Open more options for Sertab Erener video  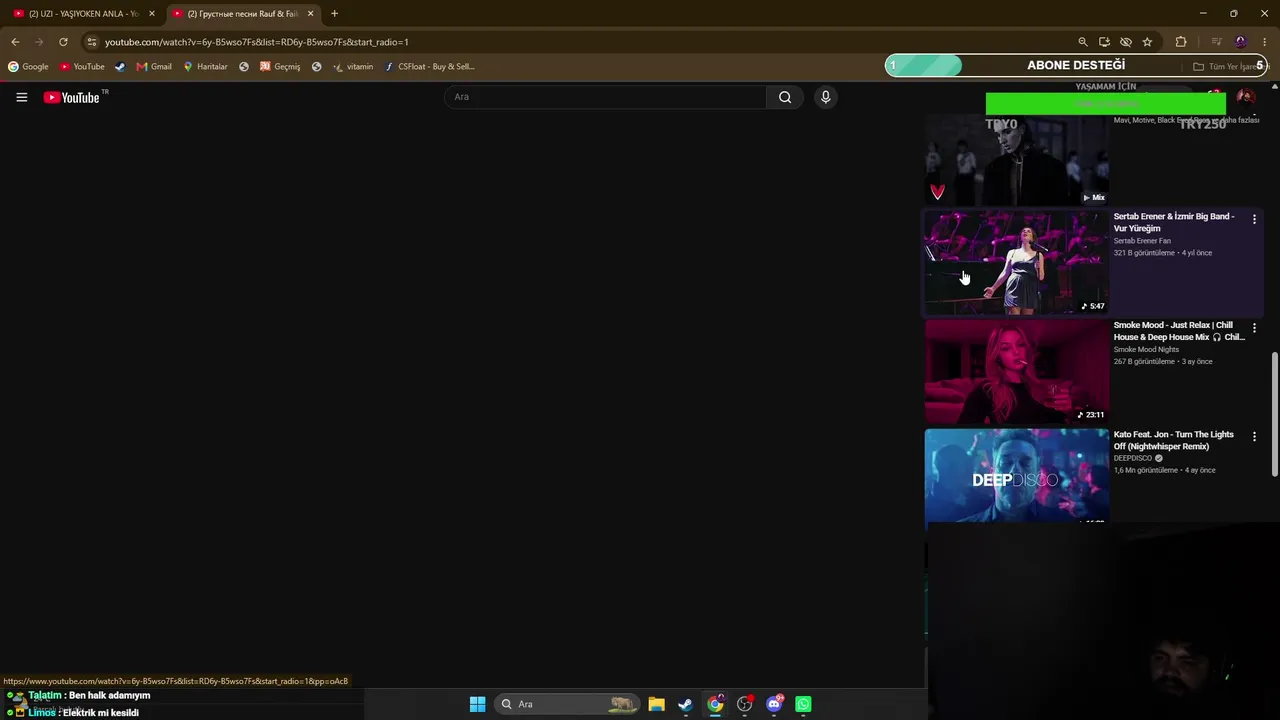(1254, 219)
